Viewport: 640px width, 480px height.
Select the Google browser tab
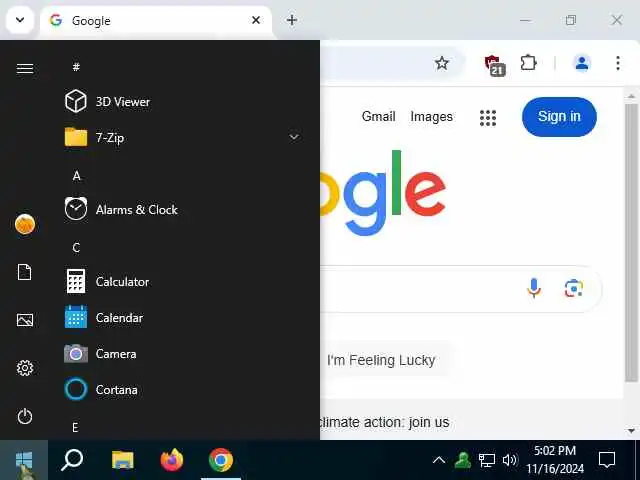point(156,20)
